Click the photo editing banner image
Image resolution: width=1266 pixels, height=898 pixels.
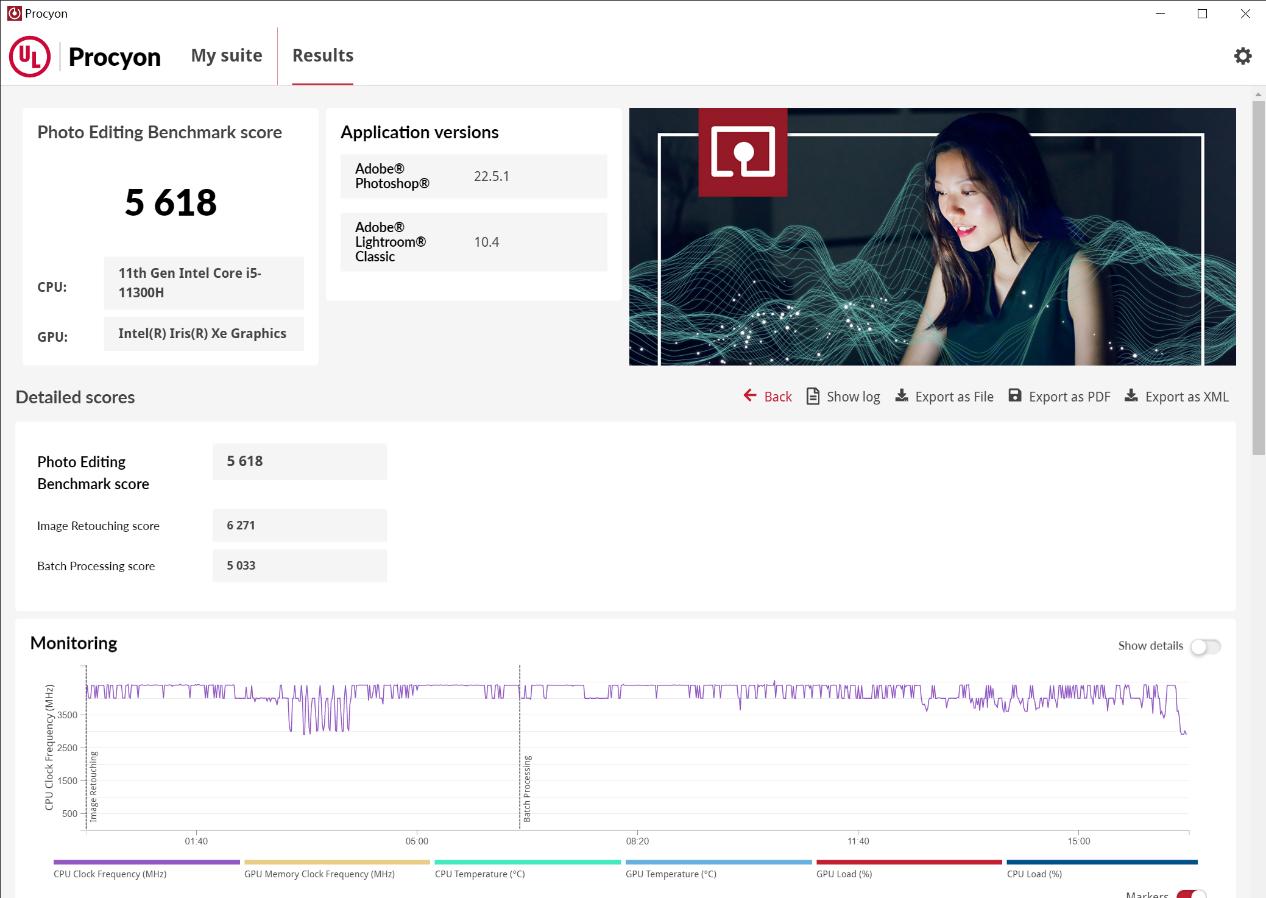tap(931, 237)
